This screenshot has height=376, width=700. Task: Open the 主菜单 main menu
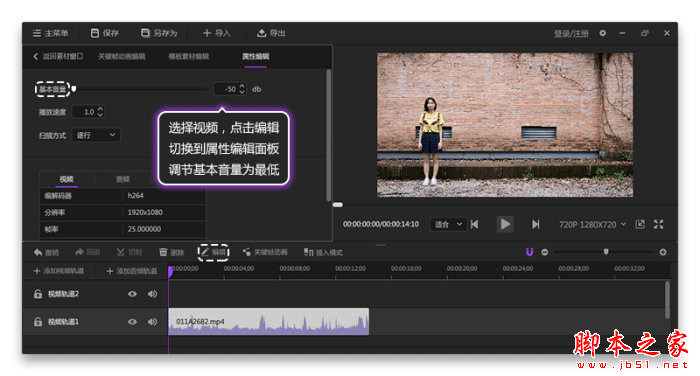pyautogui.click(x=50, y=33)
